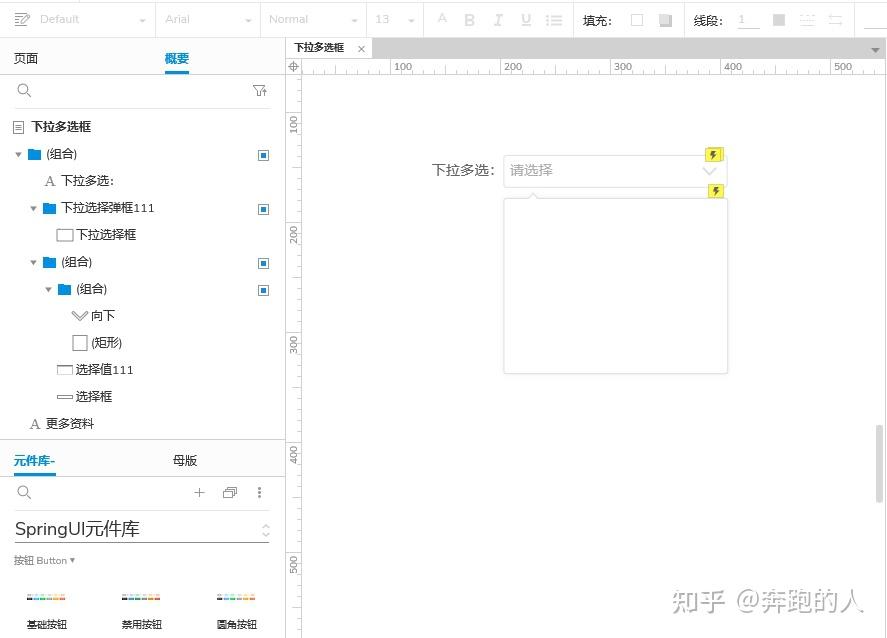Select the 下拉多选框 page in outline
Screen dimensions: 887x638
[61, 127]
